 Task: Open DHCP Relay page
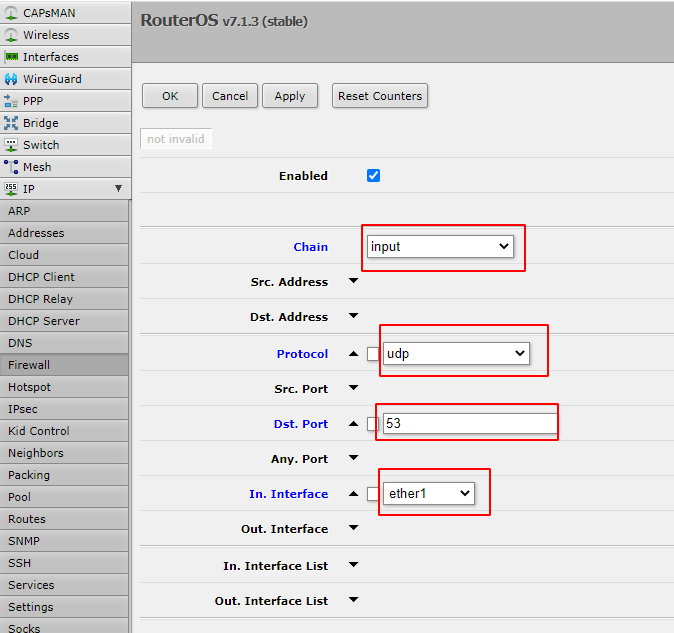point(64,299)
